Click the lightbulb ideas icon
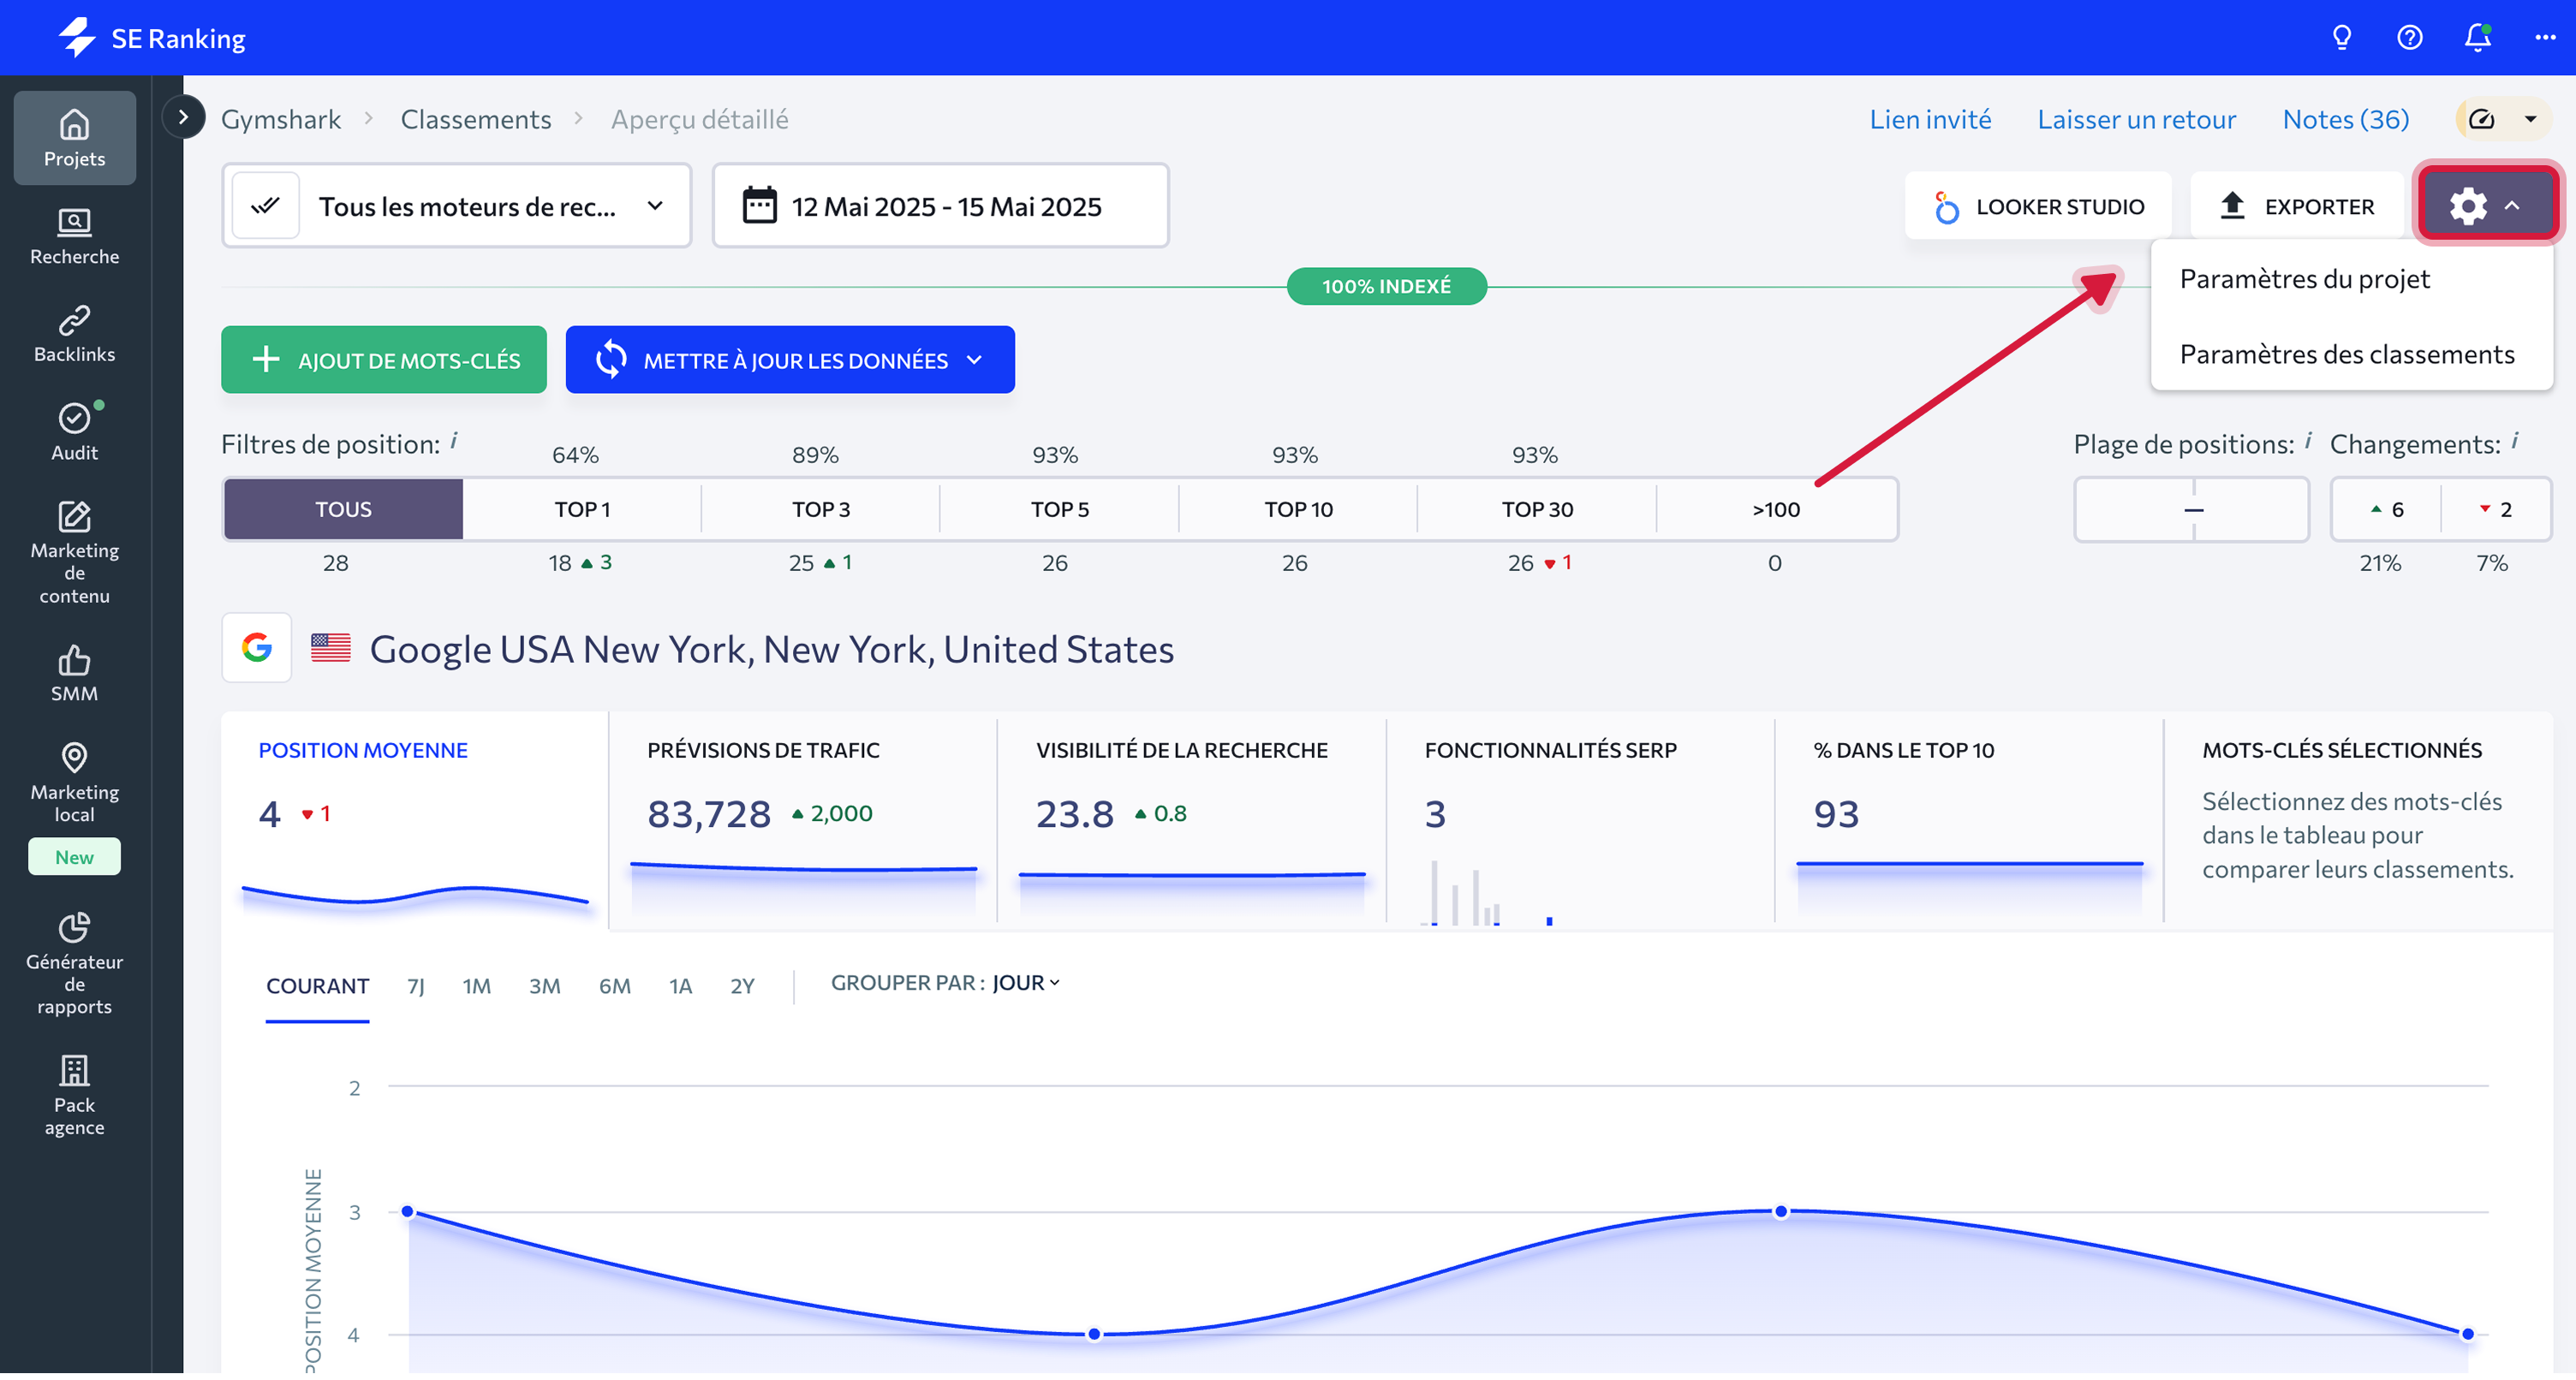Screen dimensions: 2576x1380 pos(2341,38)
